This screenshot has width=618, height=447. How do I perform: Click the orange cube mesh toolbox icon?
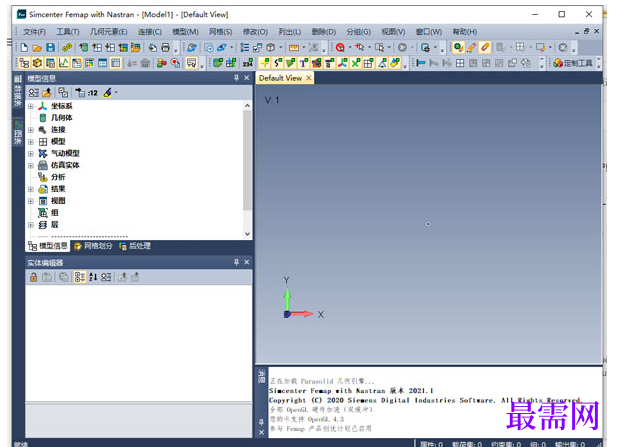pos(37,63)
